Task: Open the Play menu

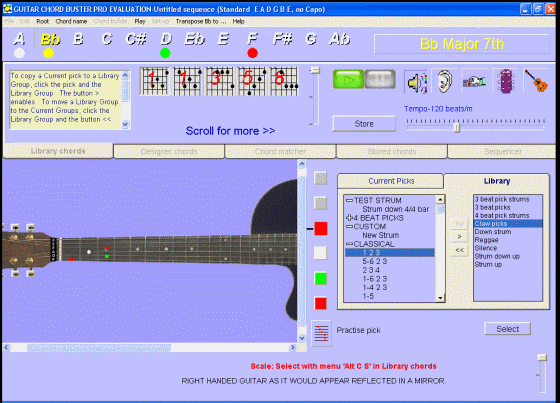Action: [x=140, y=21]
